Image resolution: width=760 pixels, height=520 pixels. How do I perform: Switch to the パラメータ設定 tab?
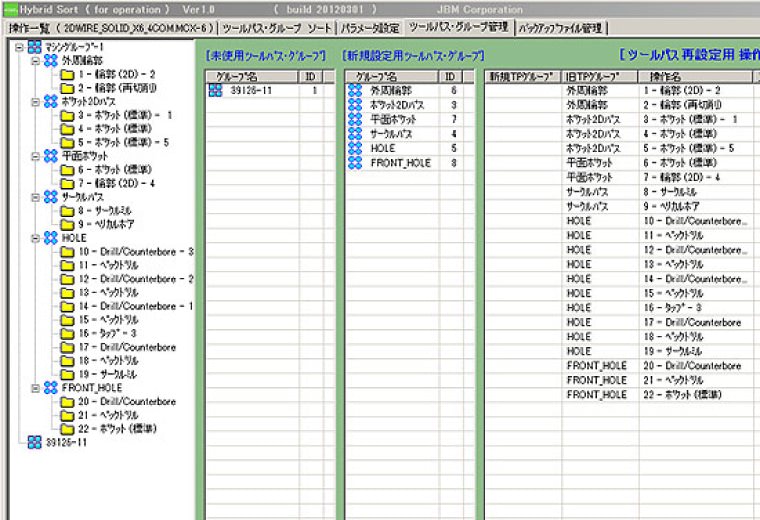point(368,28)
